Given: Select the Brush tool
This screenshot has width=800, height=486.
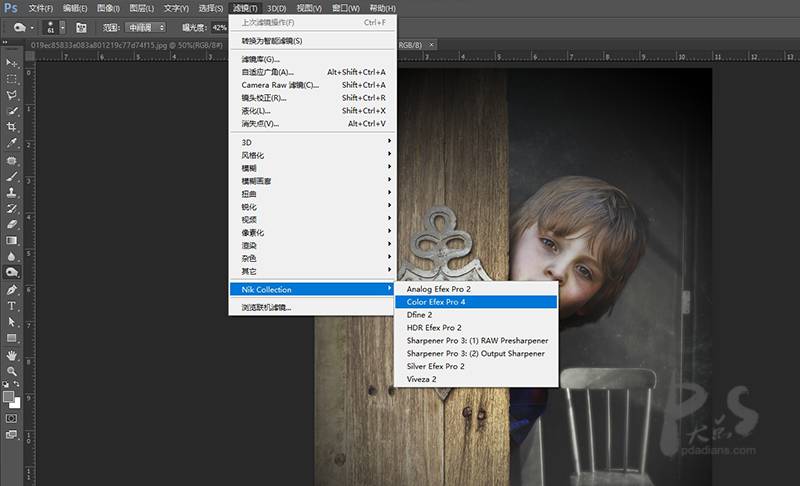Looking at the screenshot, I should (x=11, y=176).
